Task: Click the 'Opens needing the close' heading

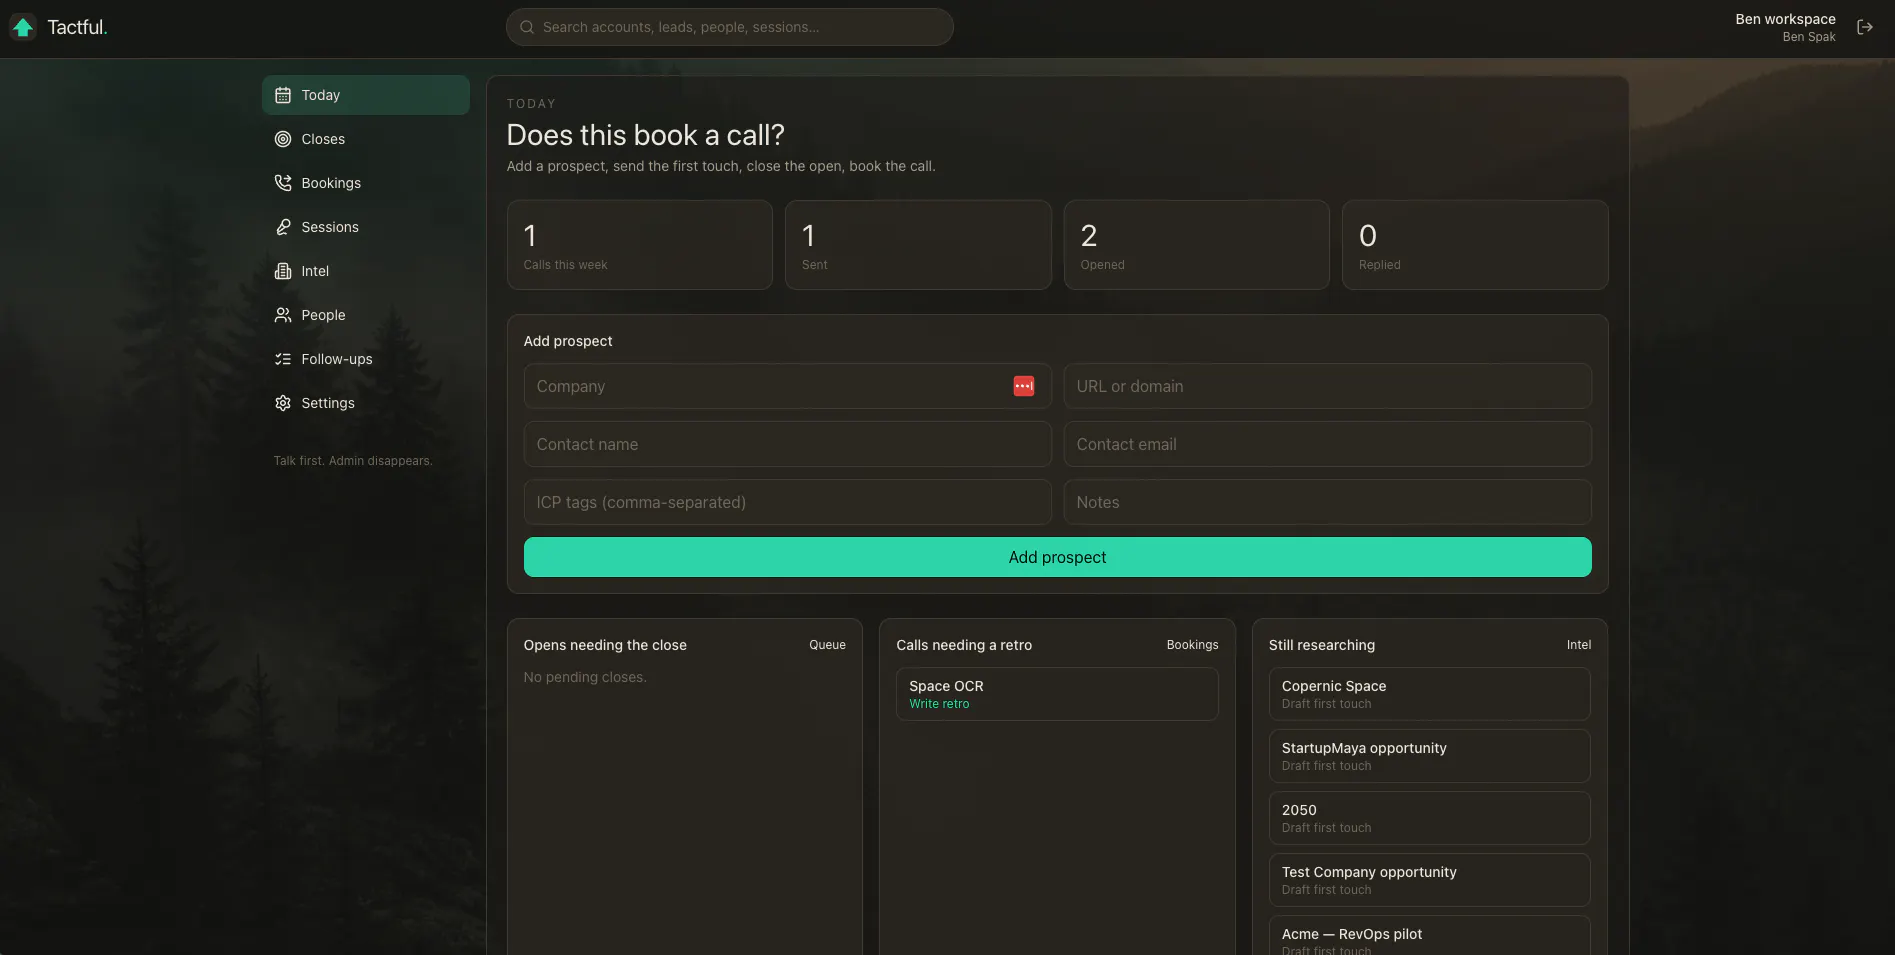Action: pyautogui.click(x=605, y=645)
